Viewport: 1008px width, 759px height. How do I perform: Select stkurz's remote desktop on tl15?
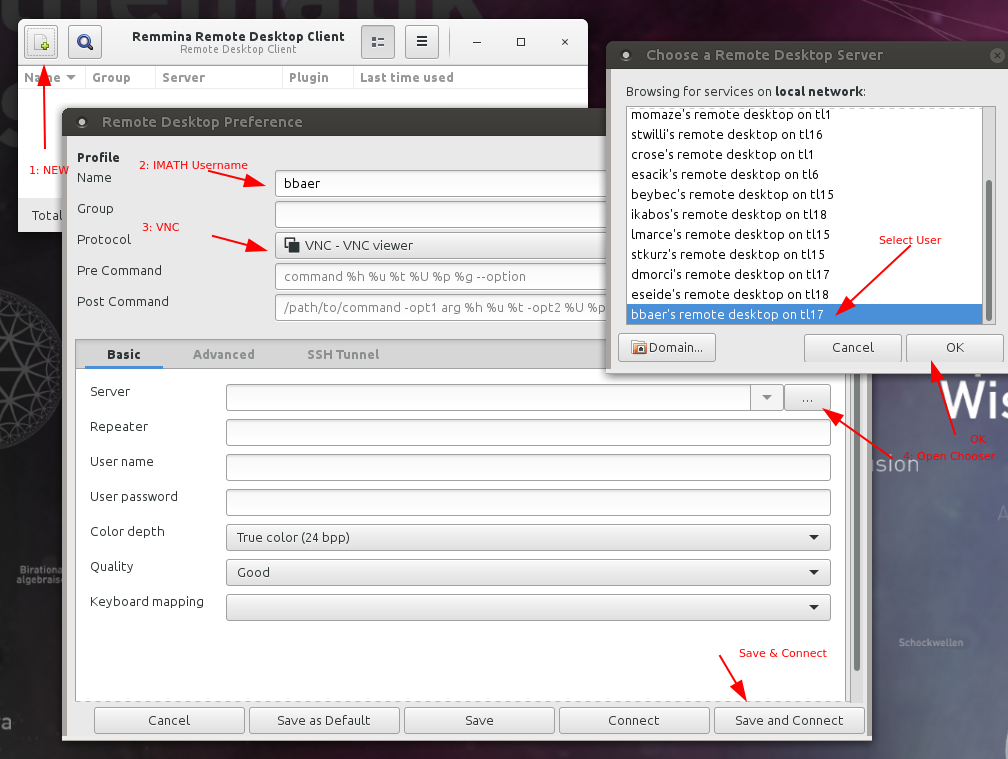pyautogui.click(x=804, y=254)
